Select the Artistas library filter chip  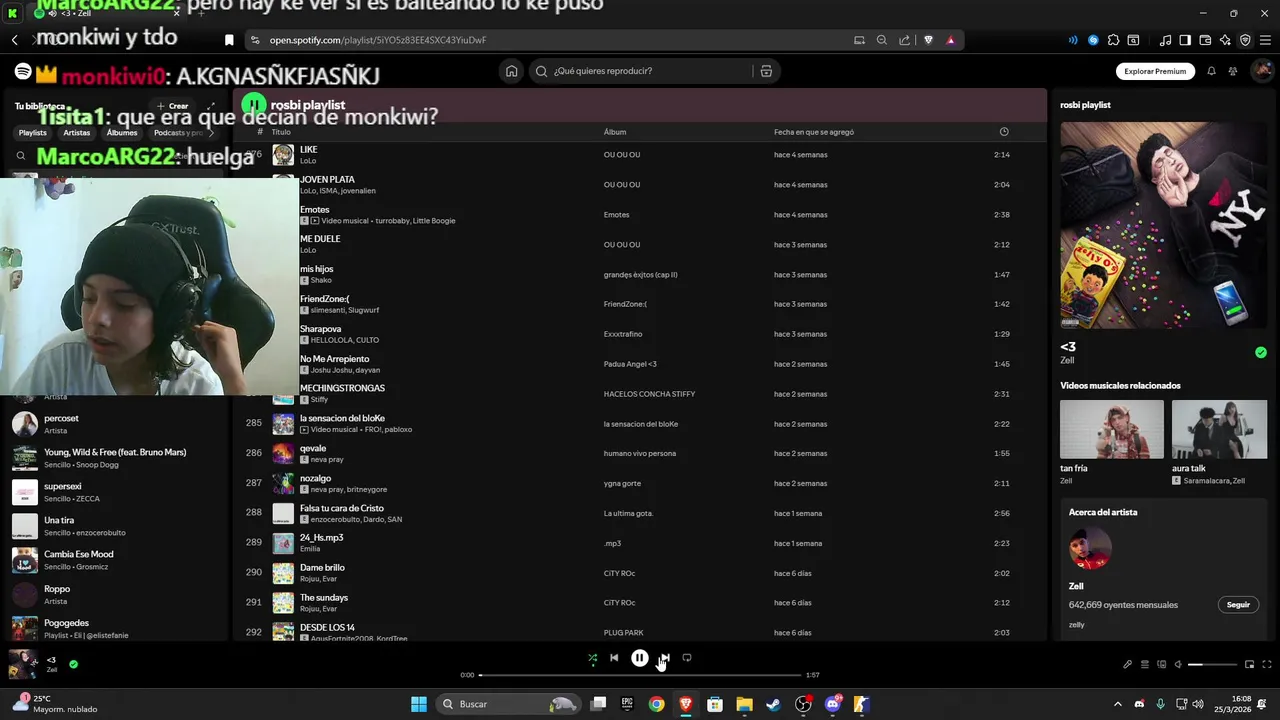pos(77,133)
